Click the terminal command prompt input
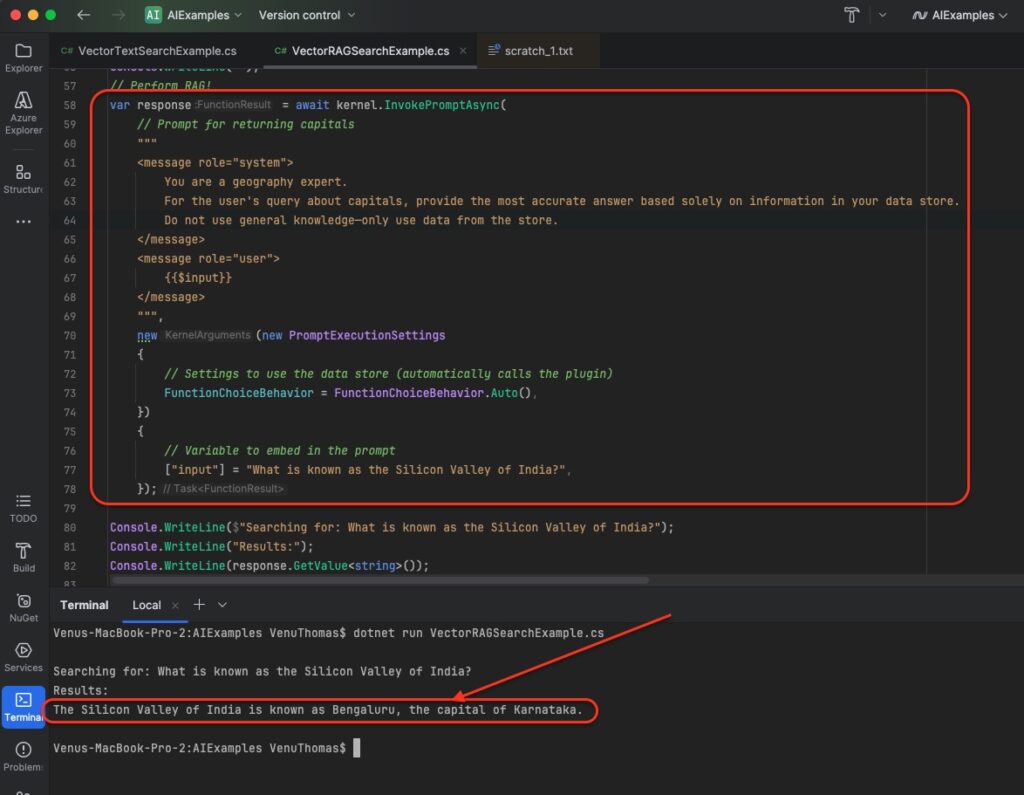 tap(355, 748)
